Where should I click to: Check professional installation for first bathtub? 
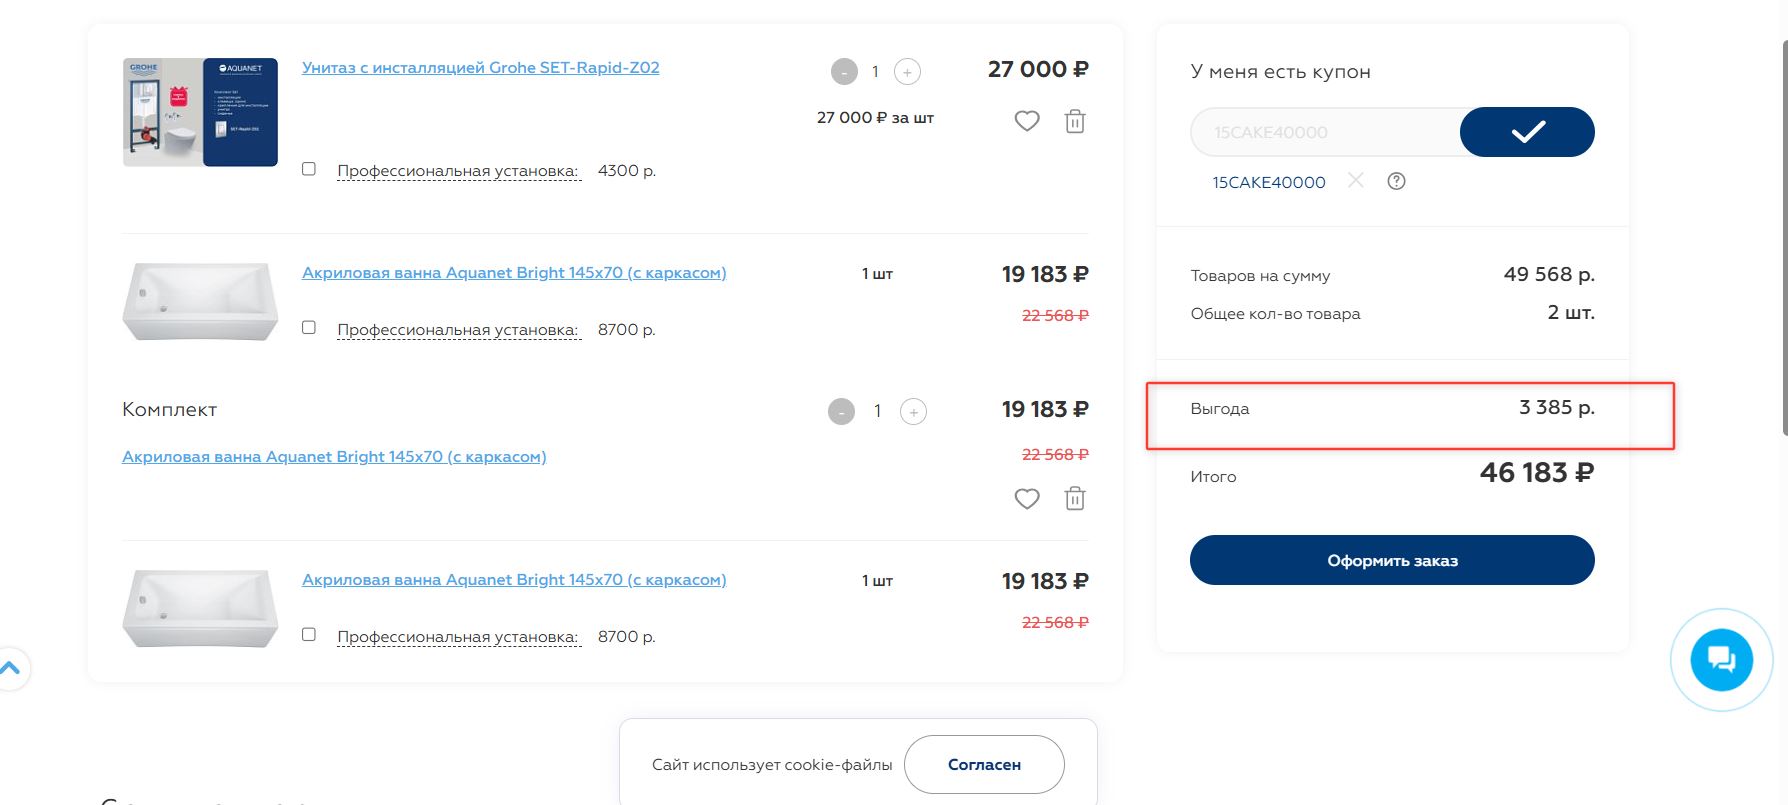pyautogui.click(x=309, y=328)
